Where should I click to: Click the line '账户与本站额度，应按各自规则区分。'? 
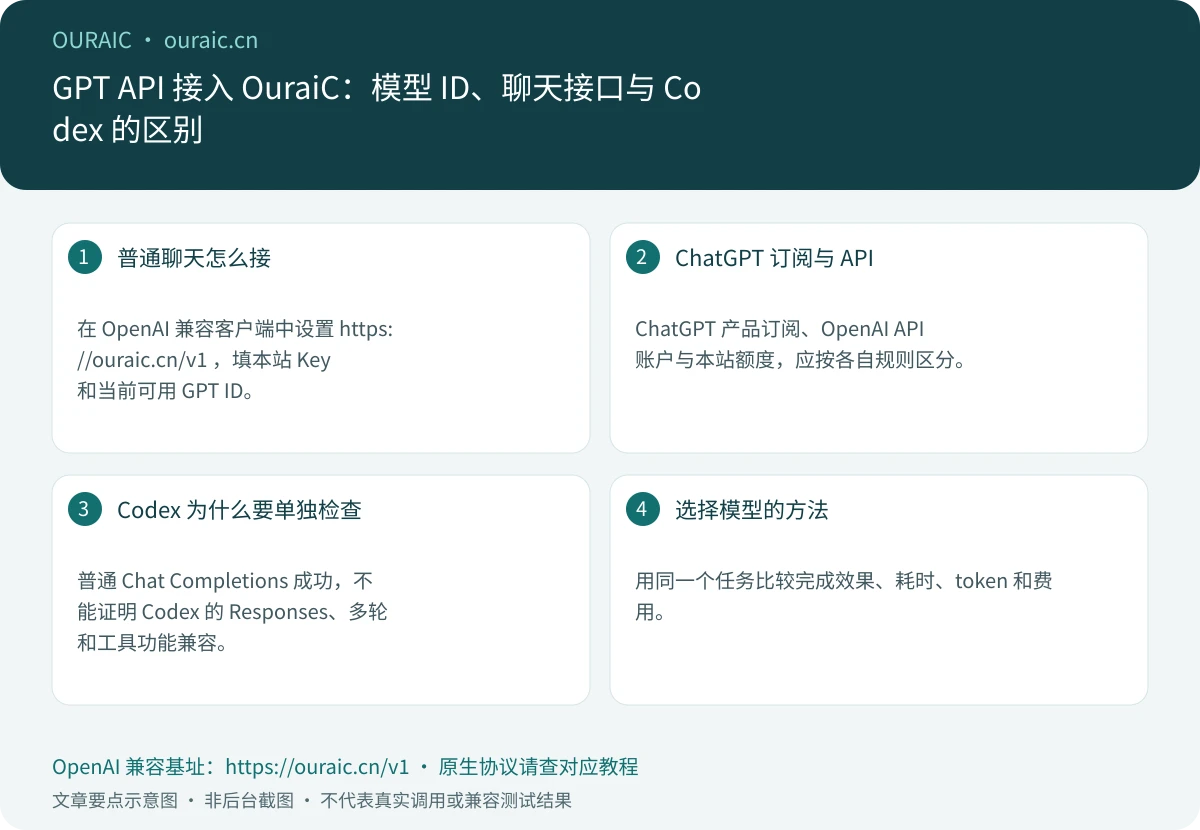click(x=802, y=360)
